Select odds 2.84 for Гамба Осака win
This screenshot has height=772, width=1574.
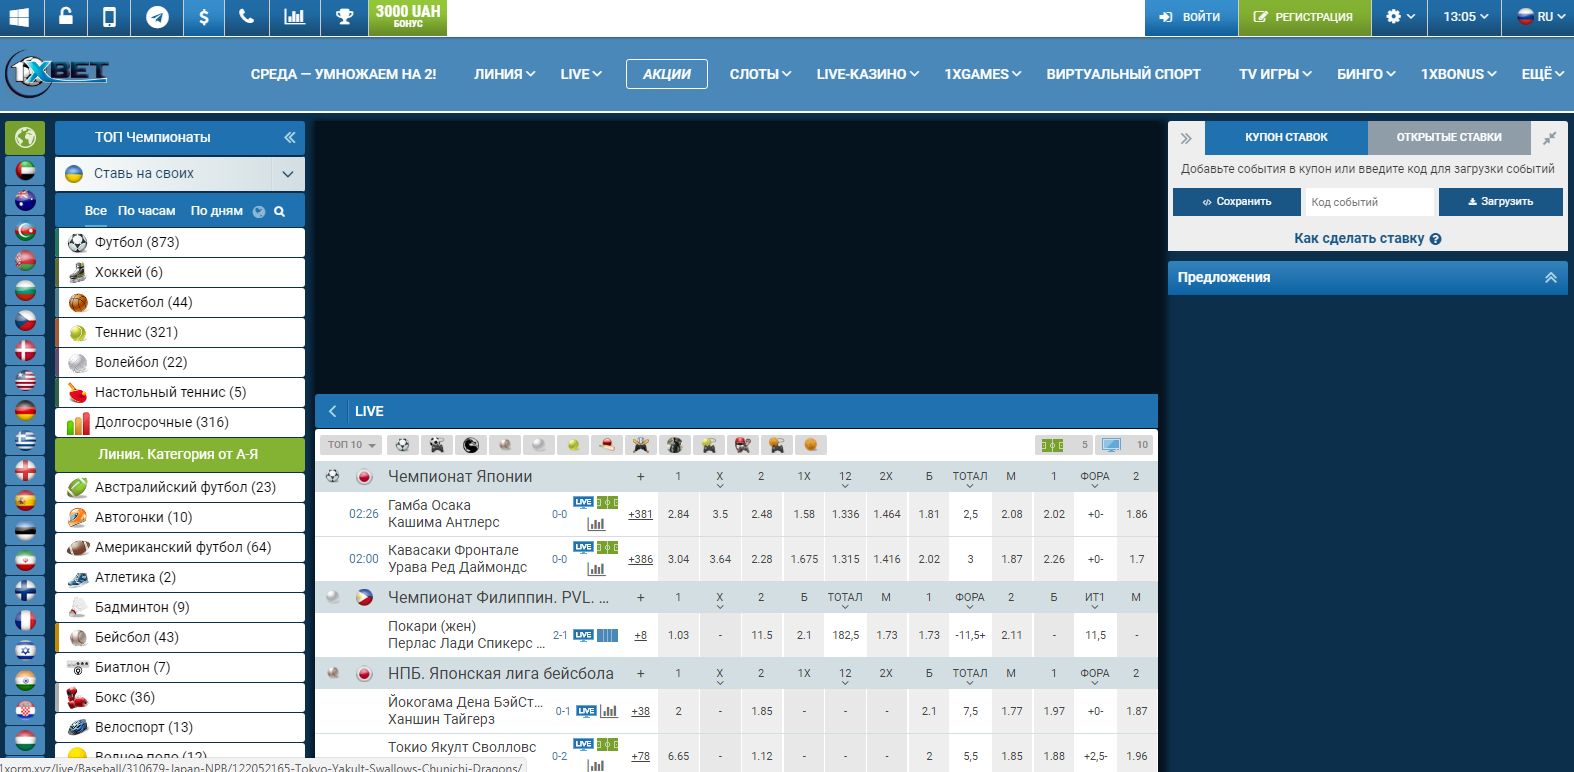[678, 514]
